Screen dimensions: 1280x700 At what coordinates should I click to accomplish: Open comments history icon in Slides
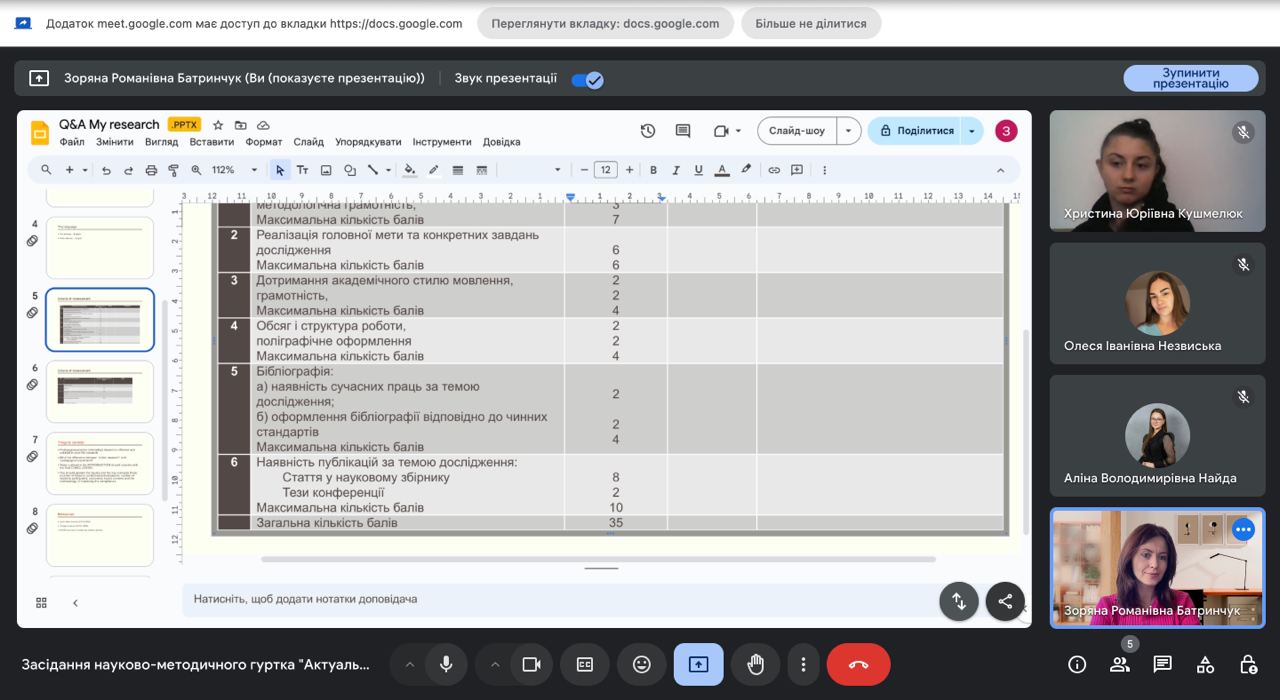[x=683, y=131]
